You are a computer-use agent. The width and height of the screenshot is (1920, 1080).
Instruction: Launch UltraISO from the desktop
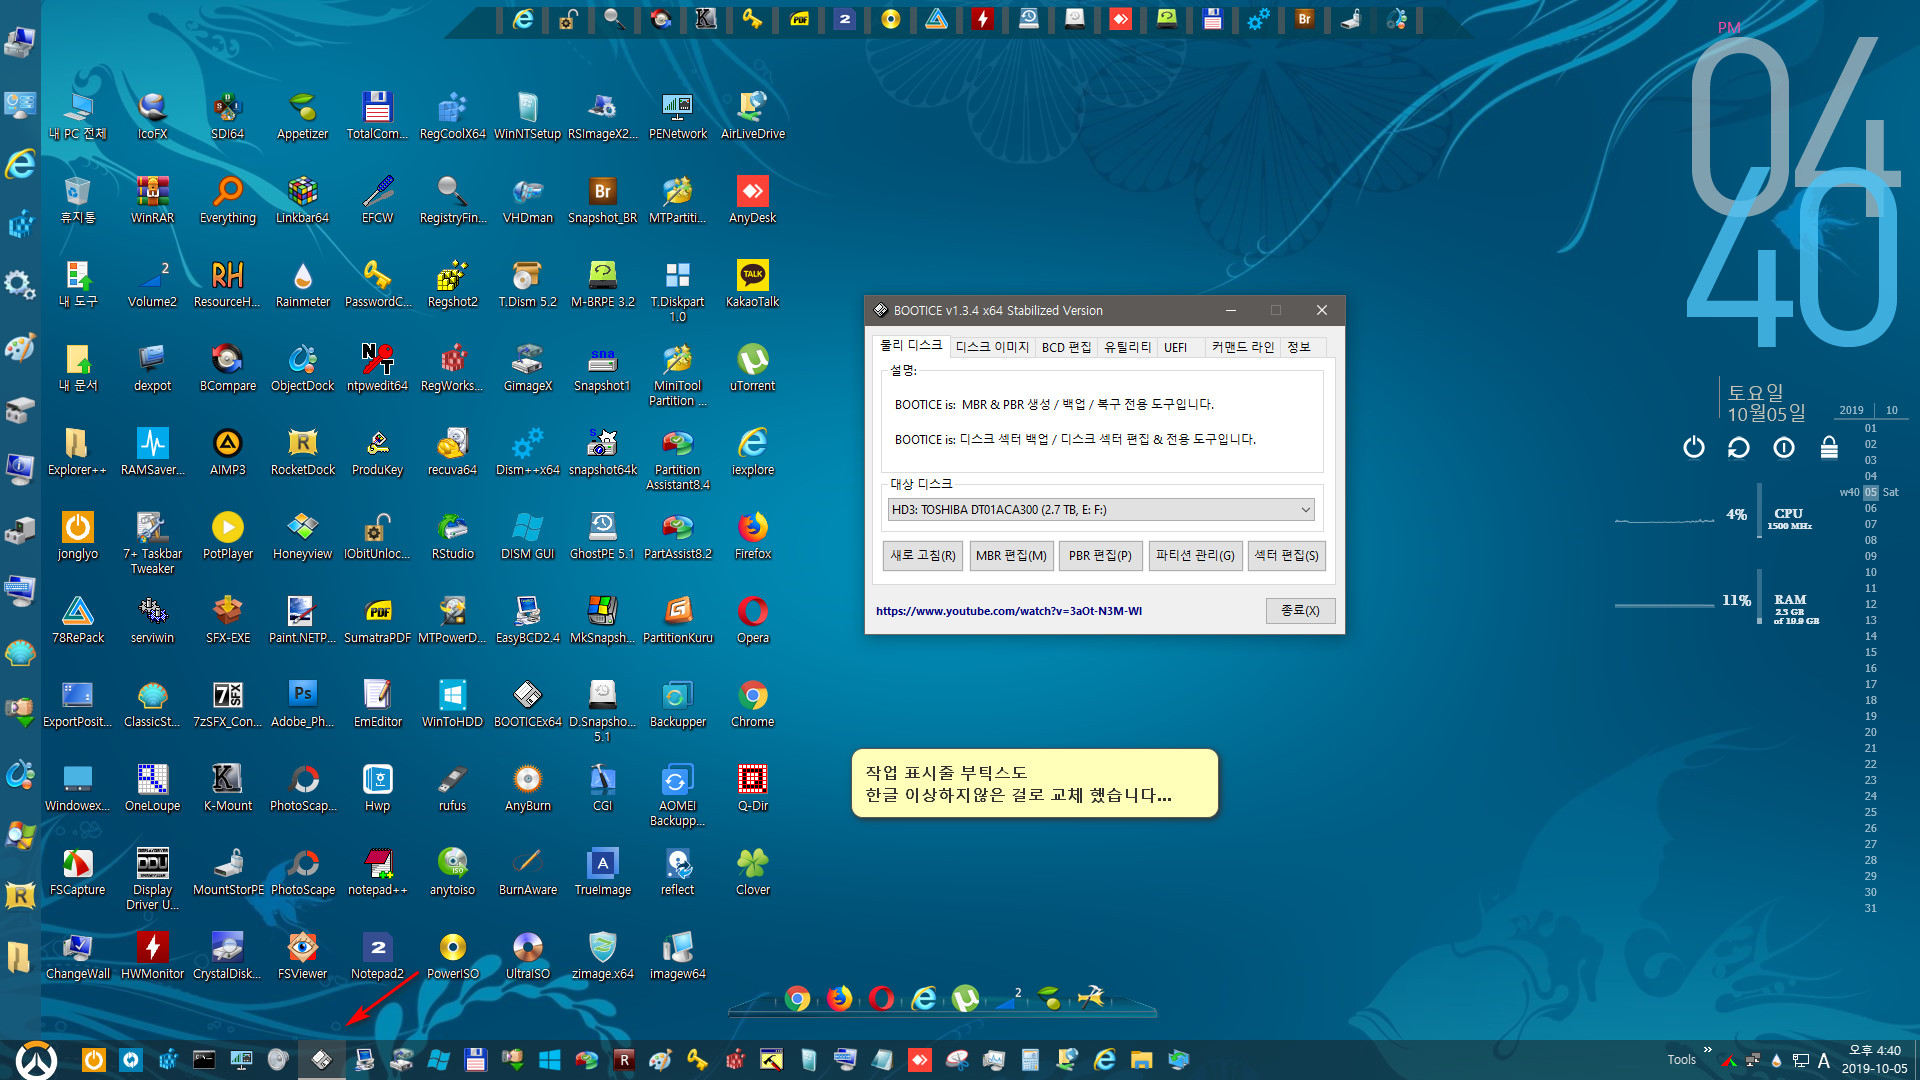527,955
